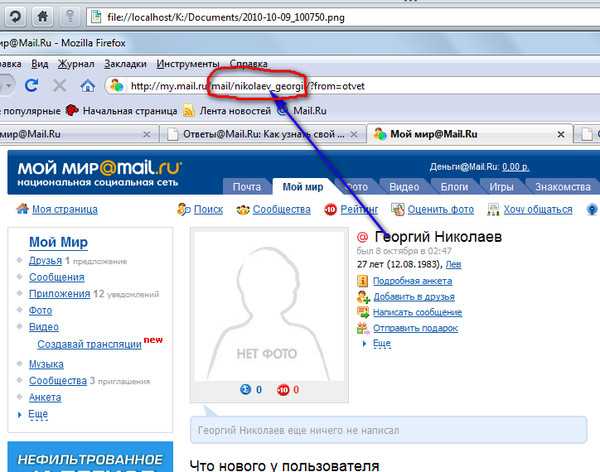
Task: Open the Хочу общаться link
Action: 538,209
